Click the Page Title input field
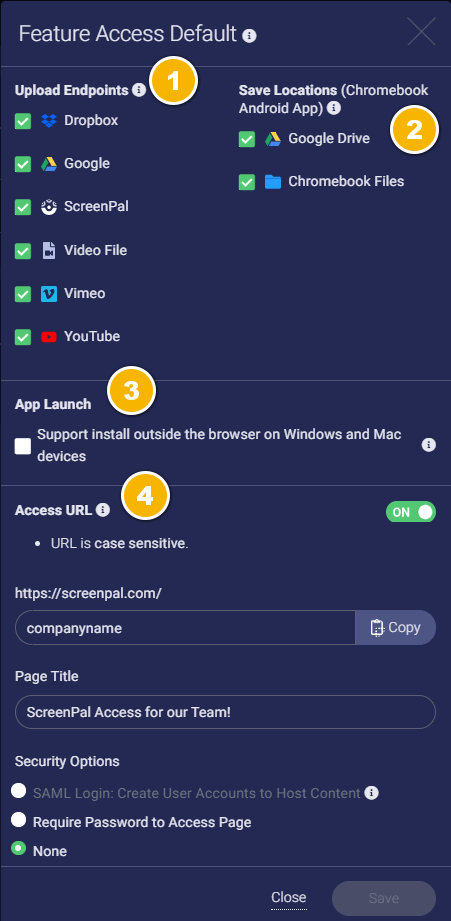The width and height of the screenshot is (451, 921). (x=226, y=712)
